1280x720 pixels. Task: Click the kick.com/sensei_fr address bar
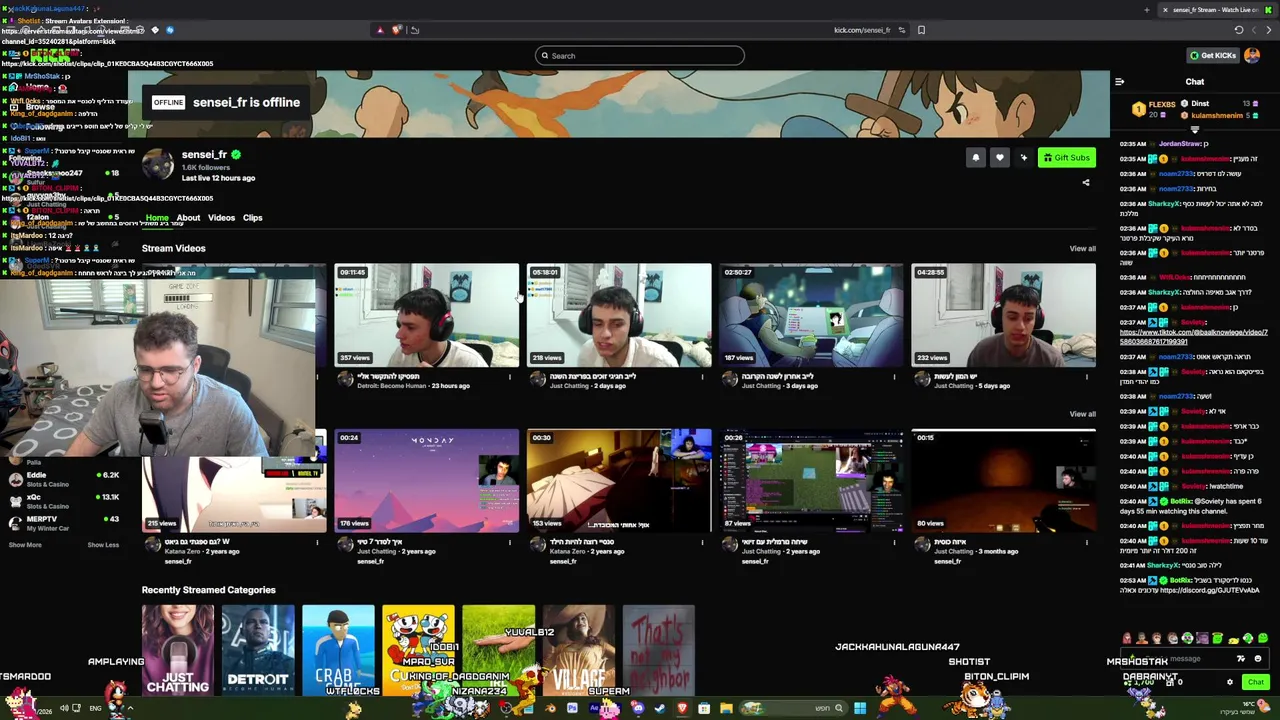tap(862, 30)
